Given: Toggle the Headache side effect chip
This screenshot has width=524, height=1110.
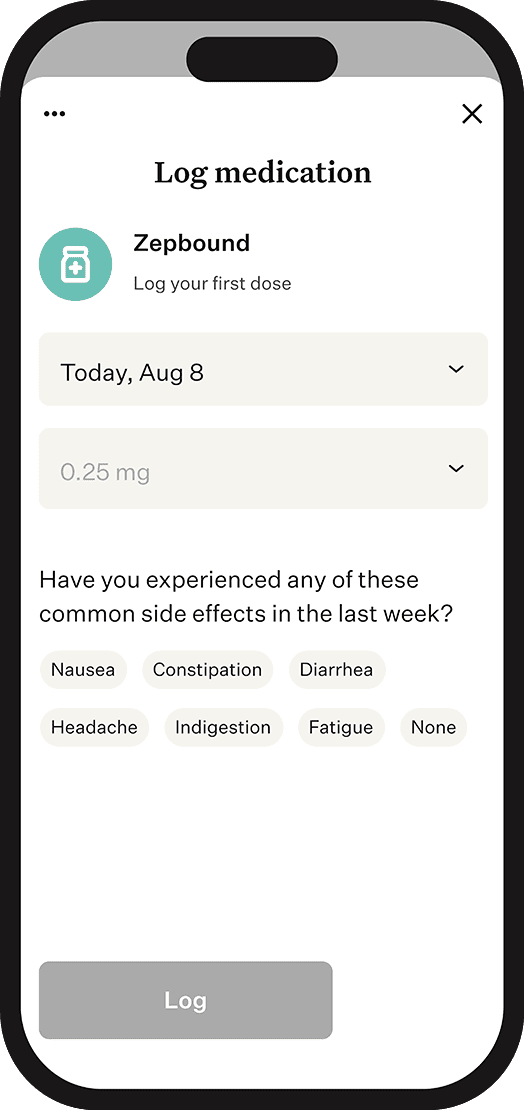Looking at the screenshot, I should (x=94, y=727).
